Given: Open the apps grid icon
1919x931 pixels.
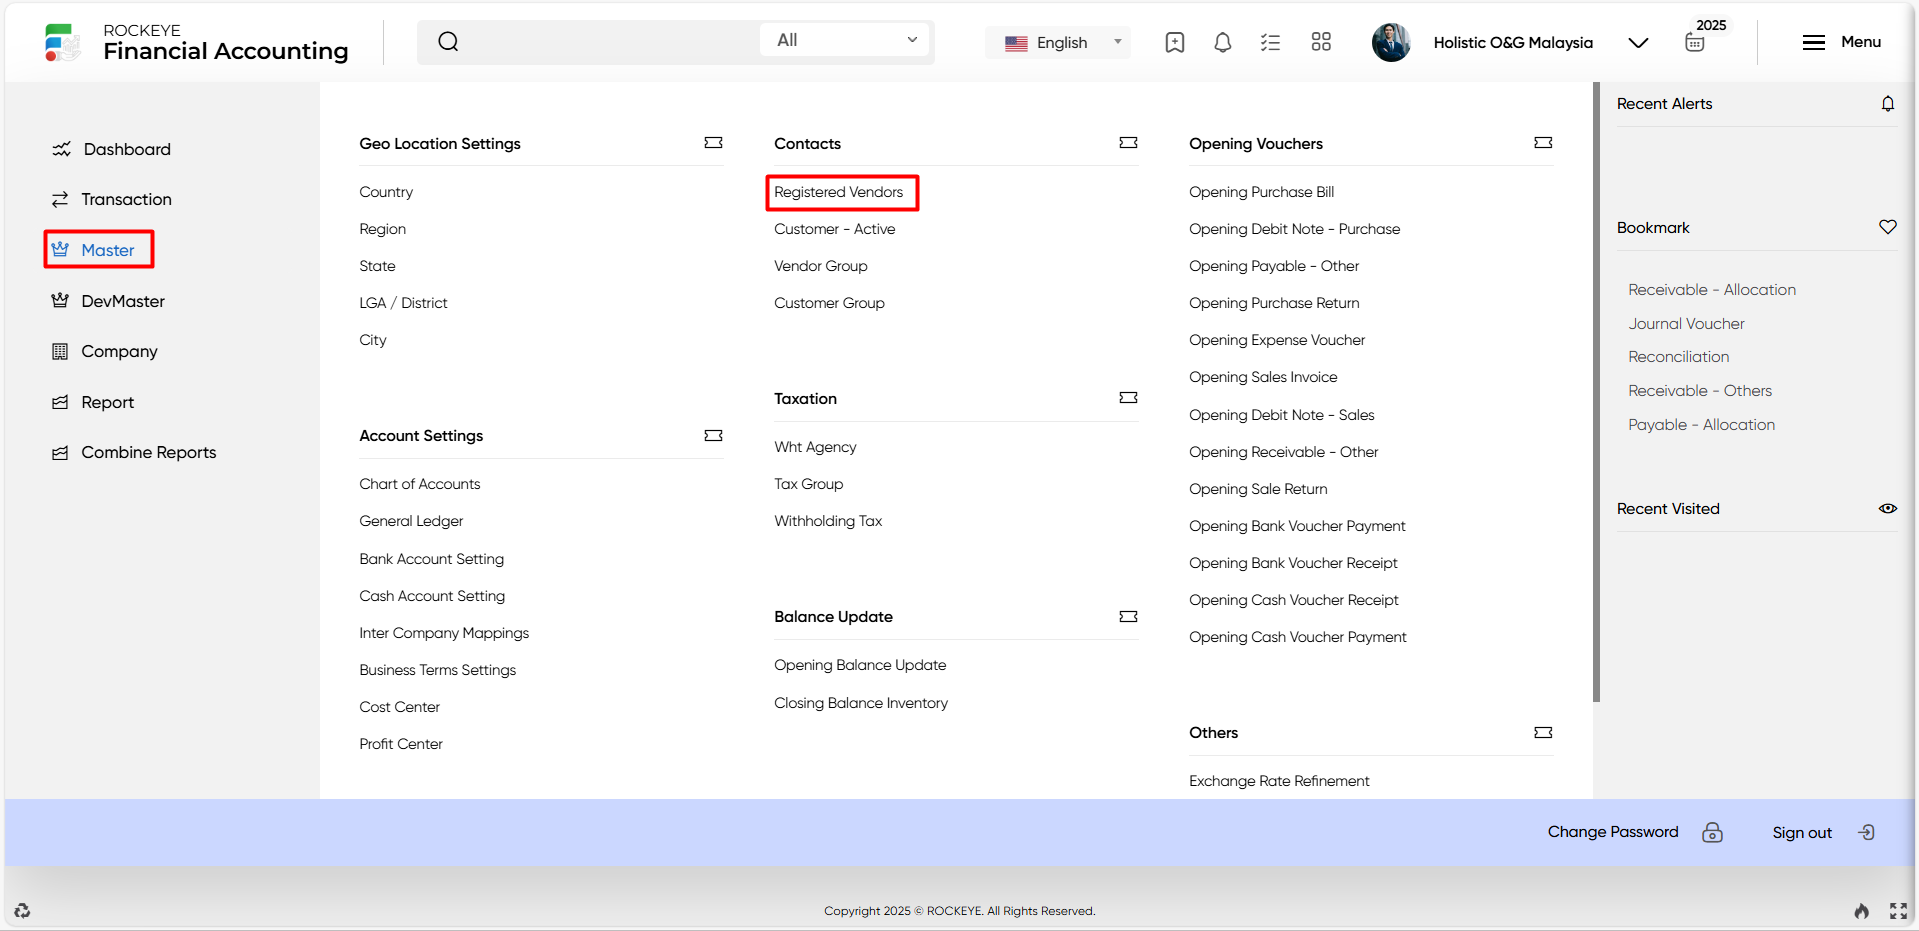Looking at the screenshot, I should (1321, 42).
